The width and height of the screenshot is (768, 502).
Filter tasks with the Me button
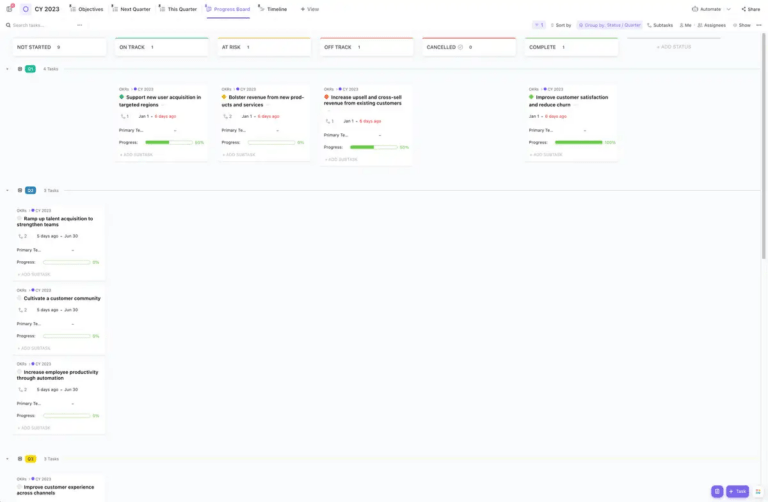pyautogui.click(x=685, y=25)
